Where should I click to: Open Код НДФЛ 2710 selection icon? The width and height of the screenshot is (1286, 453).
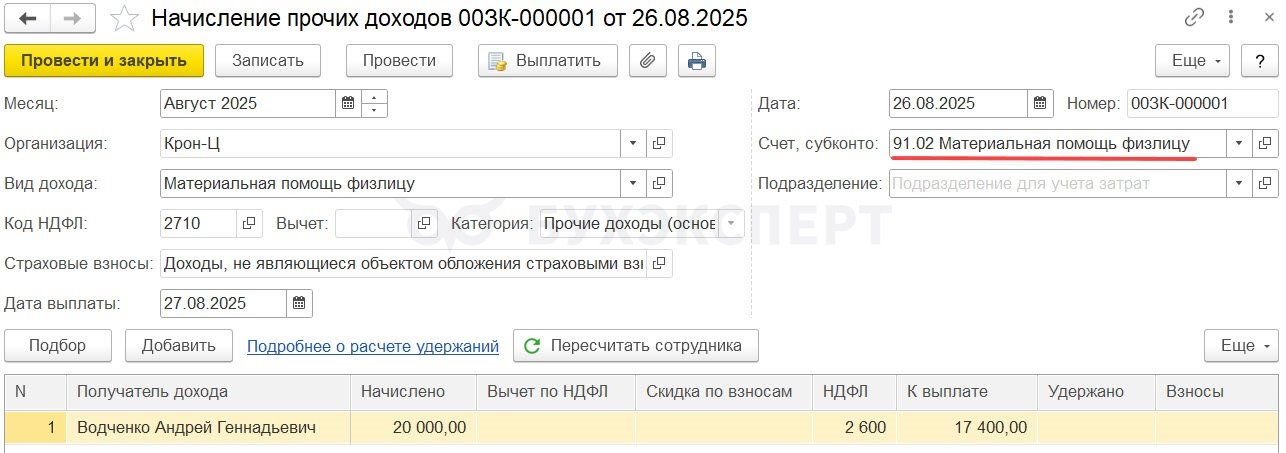pyautogui.click(x=249, y=223)
